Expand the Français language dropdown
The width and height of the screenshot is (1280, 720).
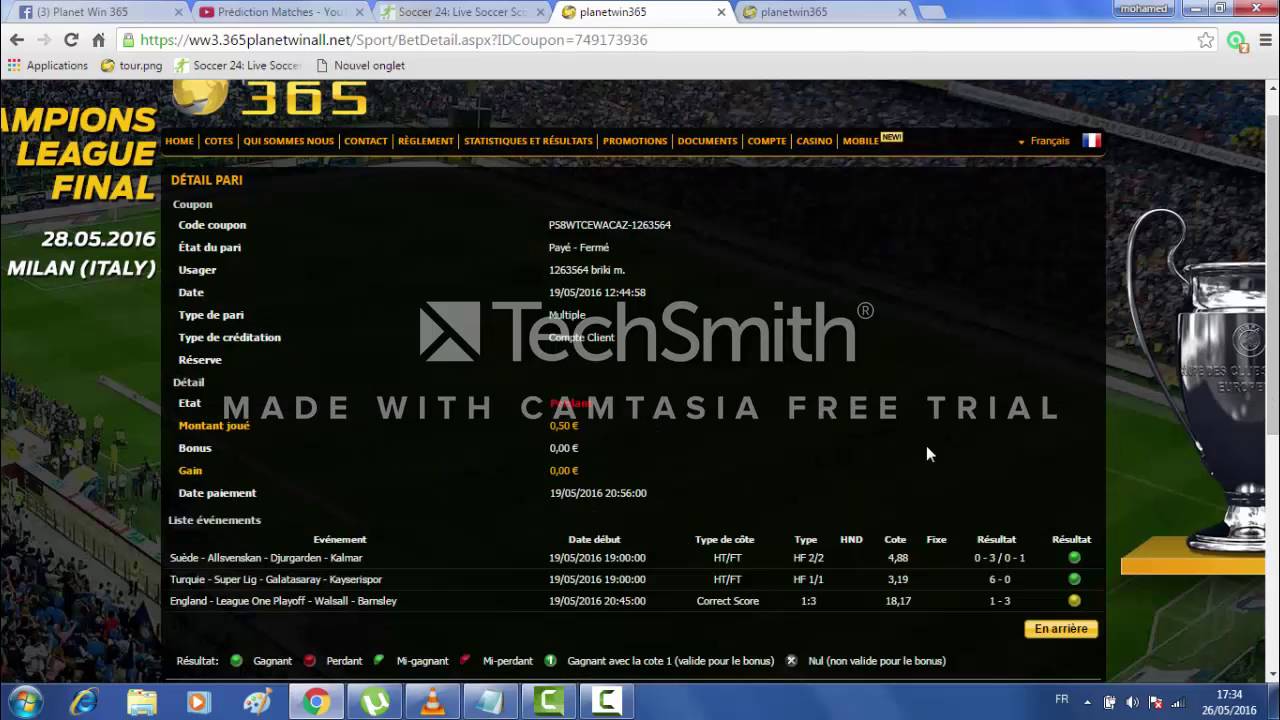(x=1044, y=141)
